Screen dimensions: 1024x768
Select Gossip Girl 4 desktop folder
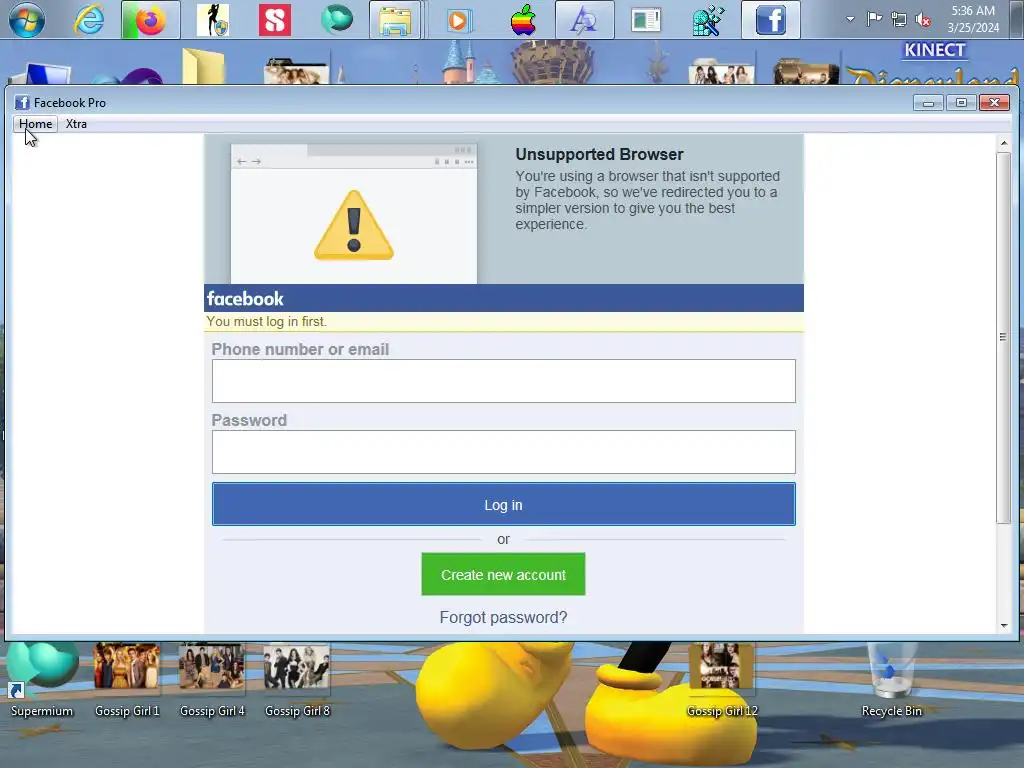(212, 680)
